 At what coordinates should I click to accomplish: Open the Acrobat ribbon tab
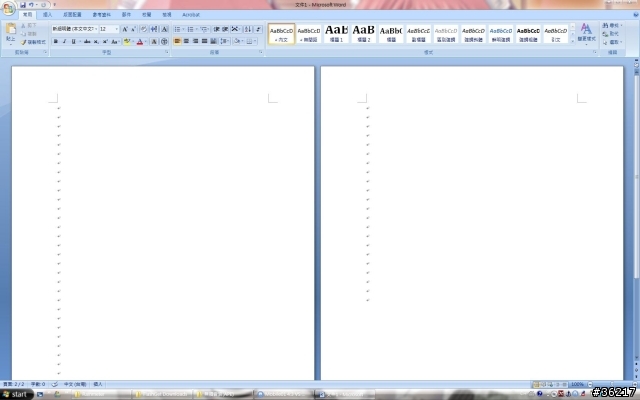click(x=191, y=15)
